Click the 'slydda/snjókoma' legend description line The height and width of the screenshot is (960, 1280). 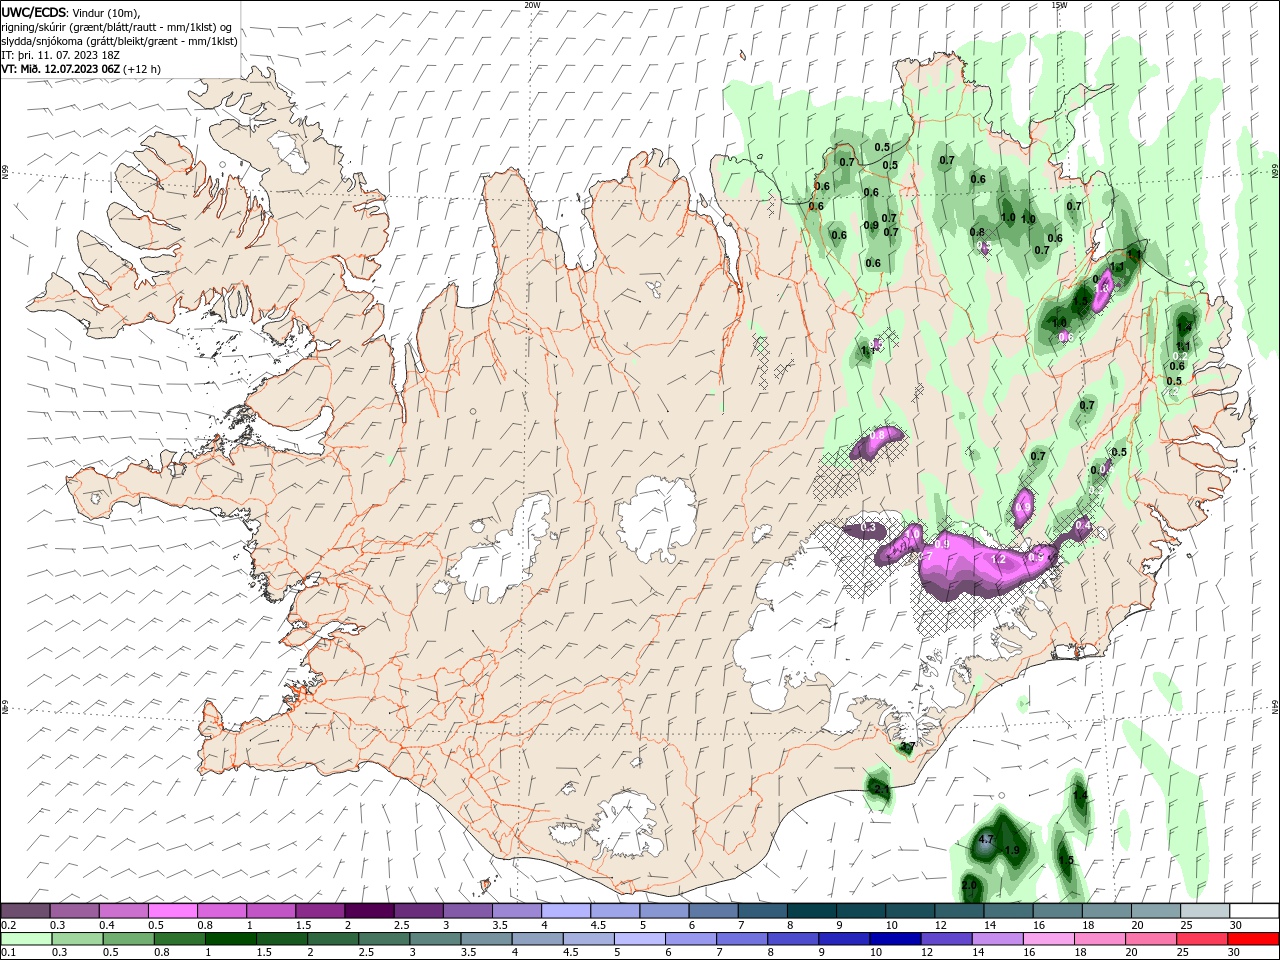click(x=119, y=41)
